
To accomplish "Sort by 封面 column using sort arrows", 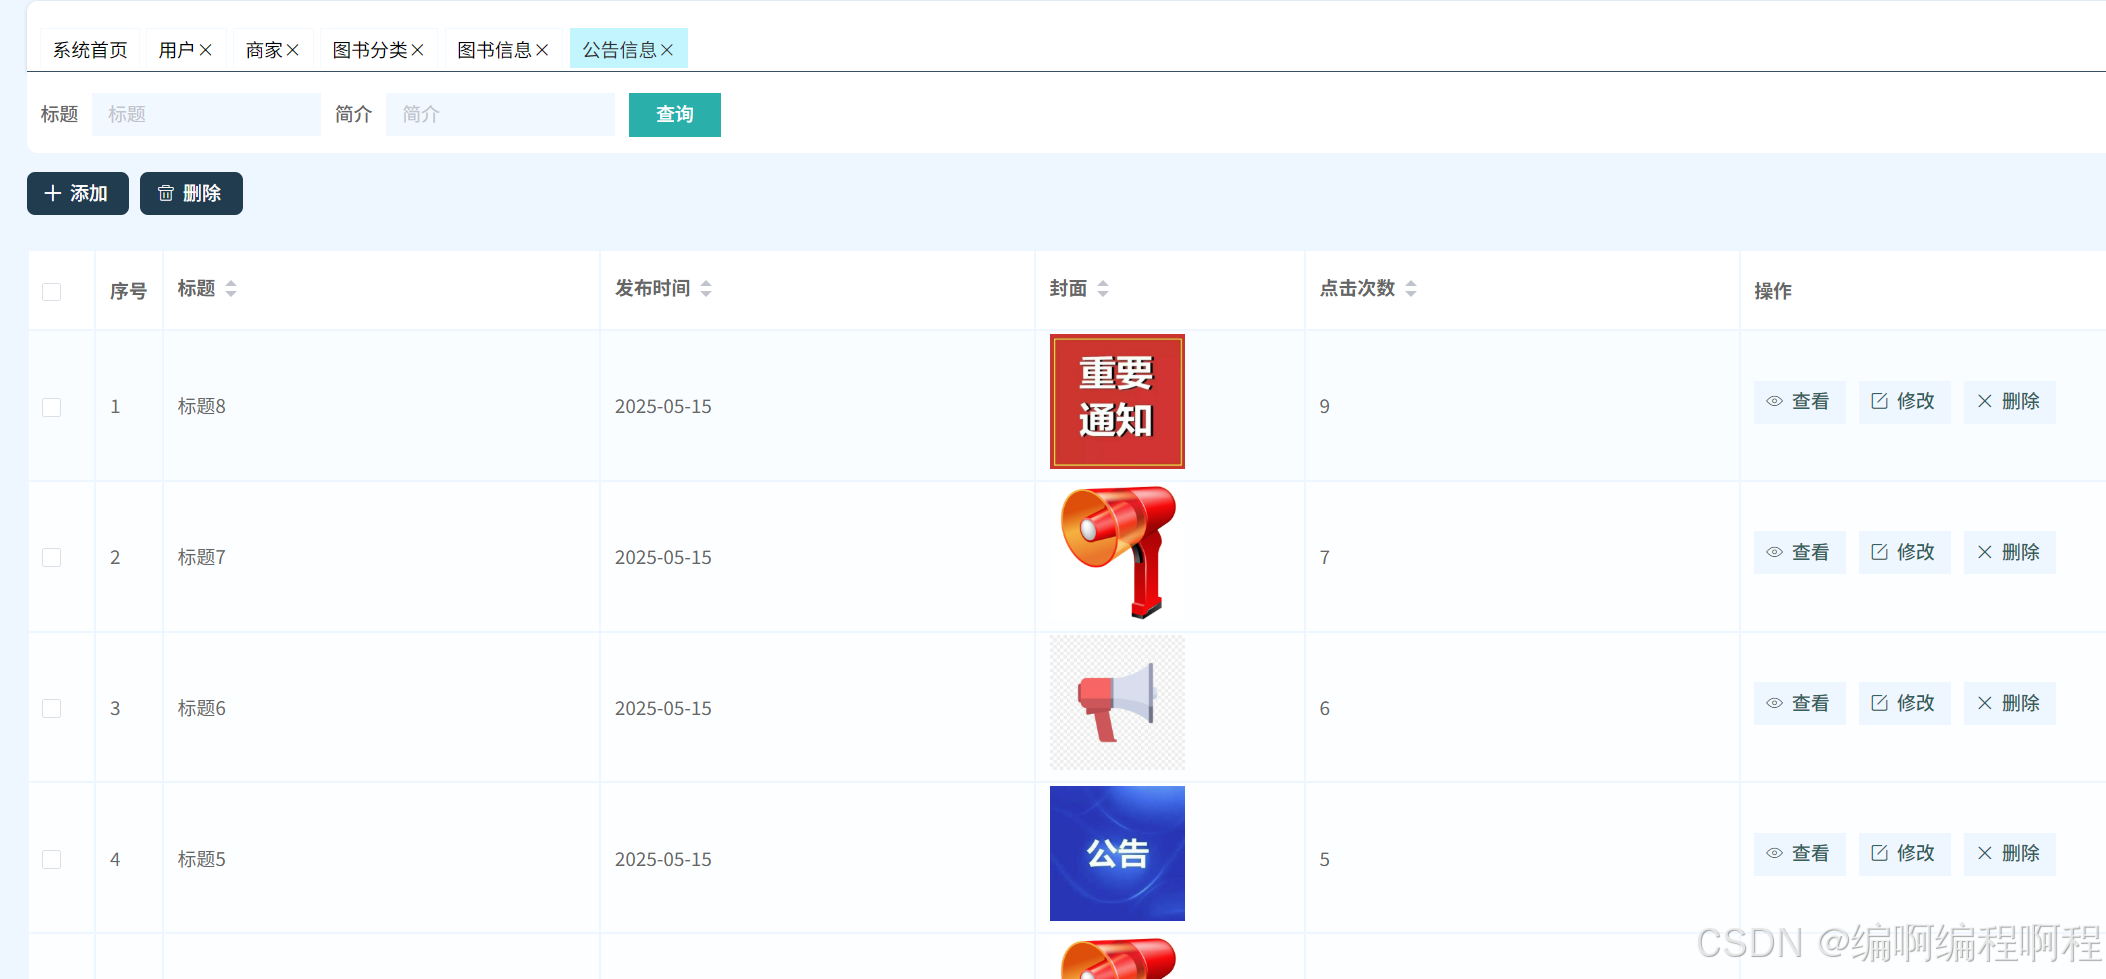I will (x=1103, y=289).
